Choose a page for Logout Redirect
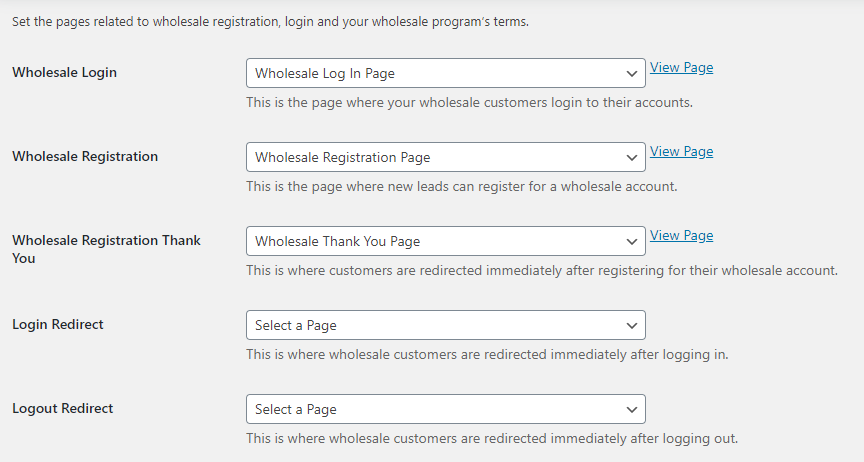The image size is (864, 462). (x=445, y=409)
